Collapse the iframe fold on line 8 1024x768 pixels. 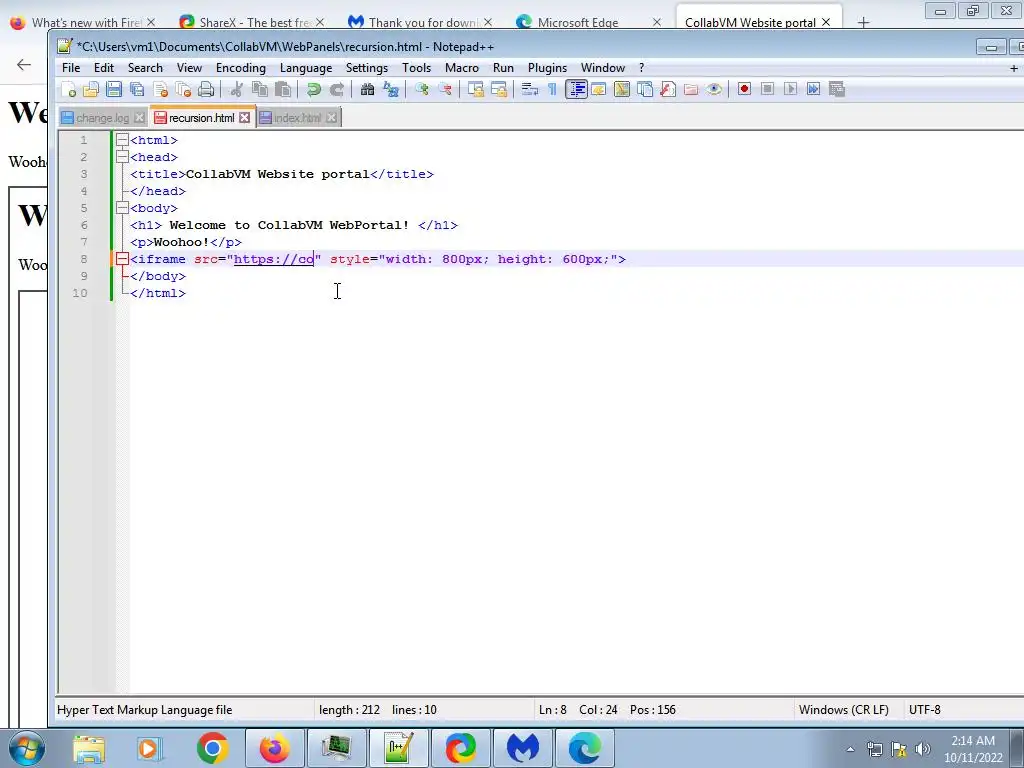(122, 259)
